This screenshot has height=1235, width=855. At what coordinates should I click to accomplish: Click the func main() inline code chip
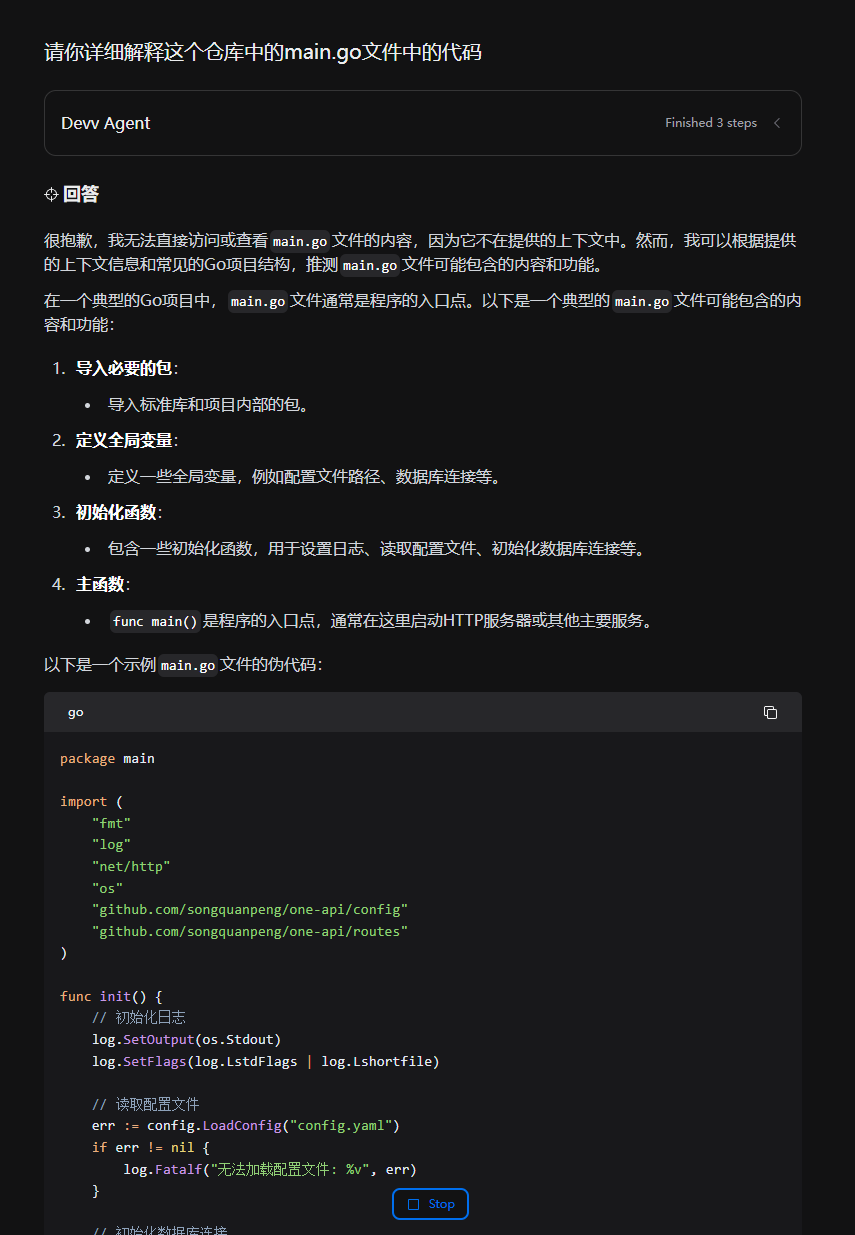(155, 621)
